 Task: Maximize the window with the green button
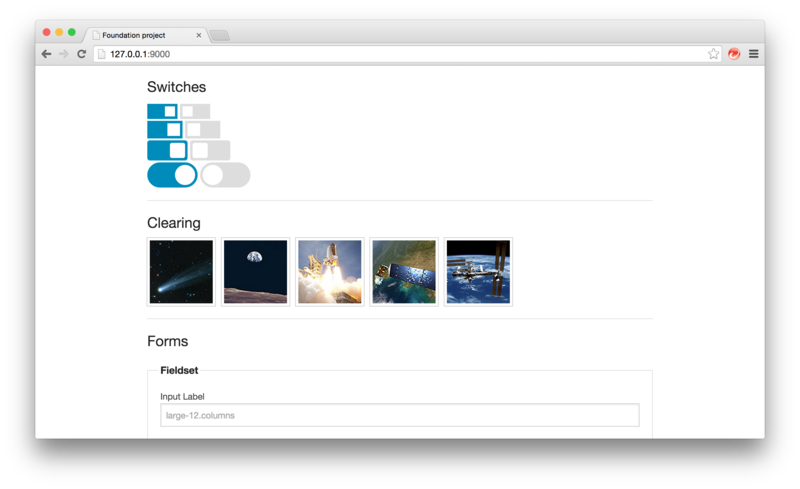point(72,32)
